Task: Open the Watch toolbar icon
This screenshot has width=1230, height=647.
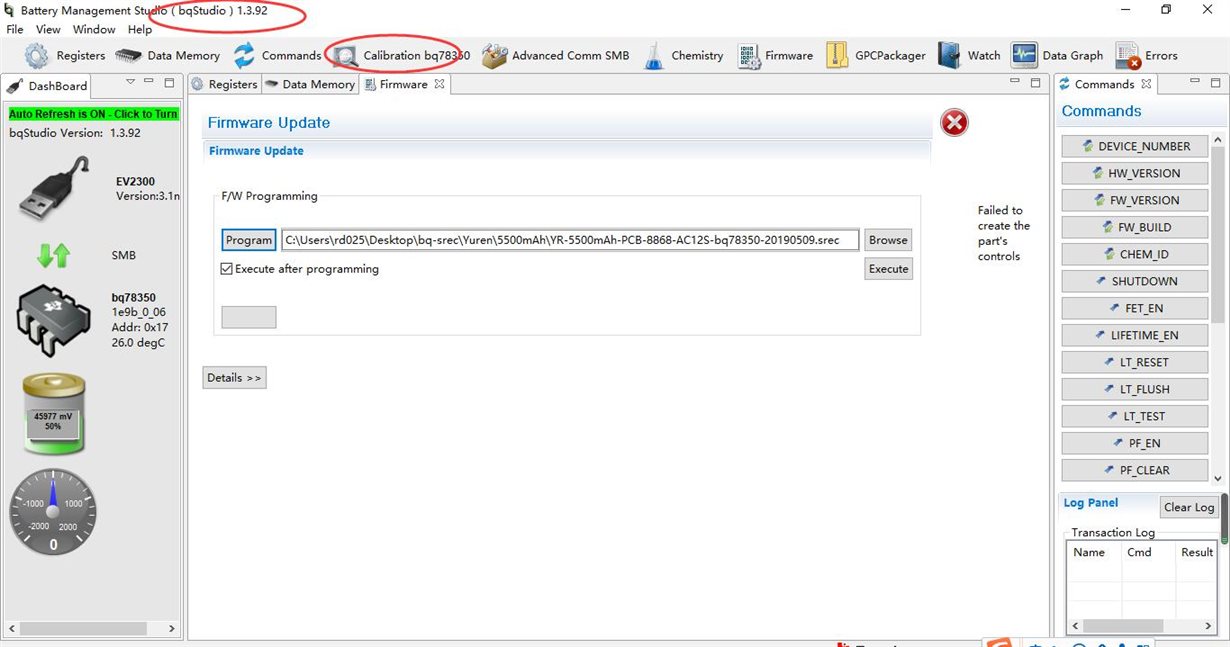Action: pyautogui.click(x=950, y=55)
